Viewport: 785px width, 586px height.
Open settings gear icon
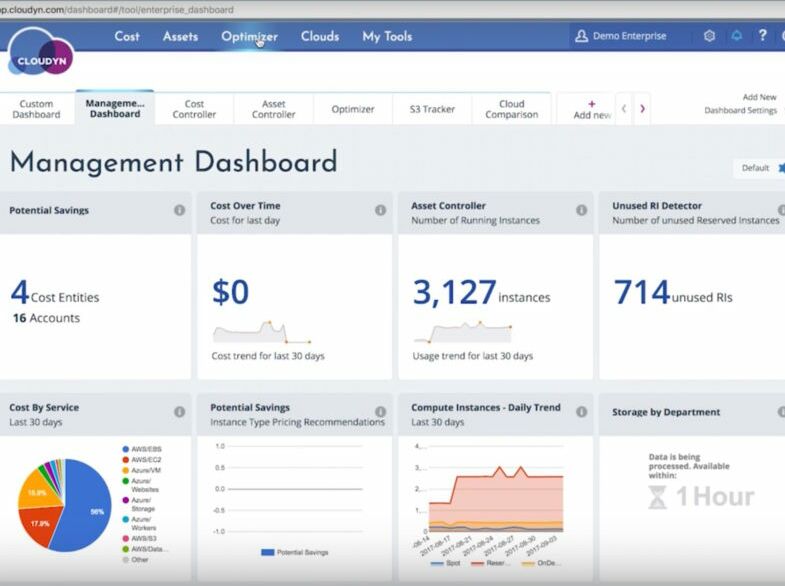point(709,36)
